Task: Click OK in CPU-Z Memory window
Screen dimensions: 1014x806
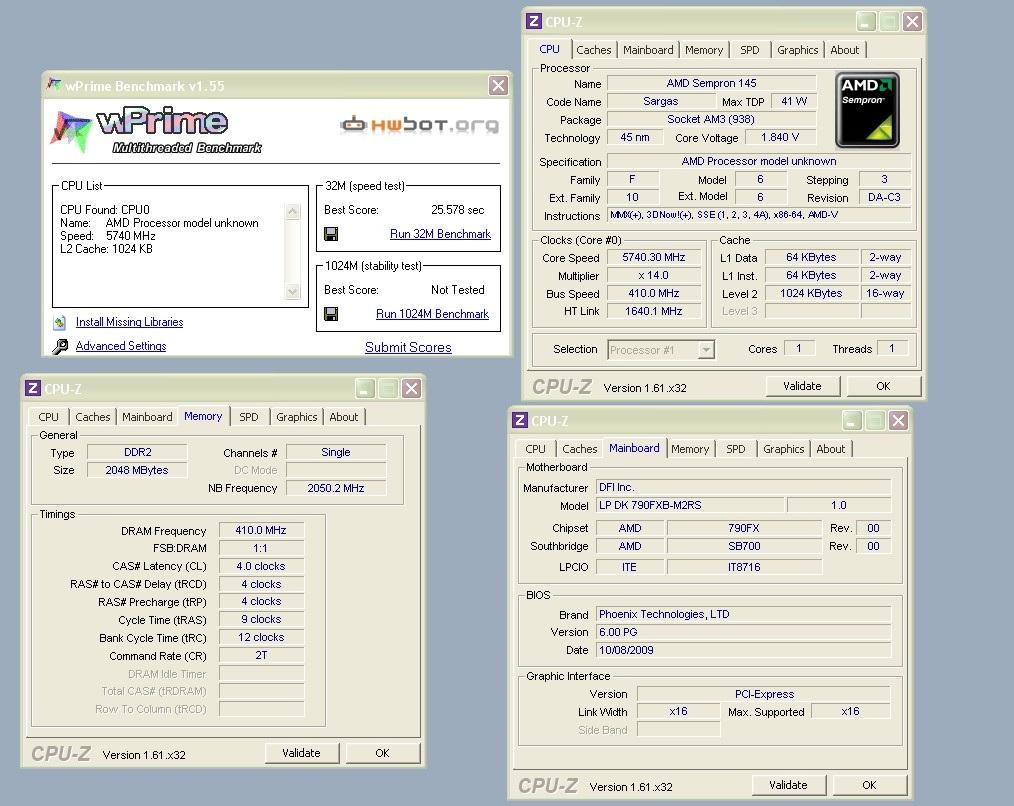Action: [383, 753]
